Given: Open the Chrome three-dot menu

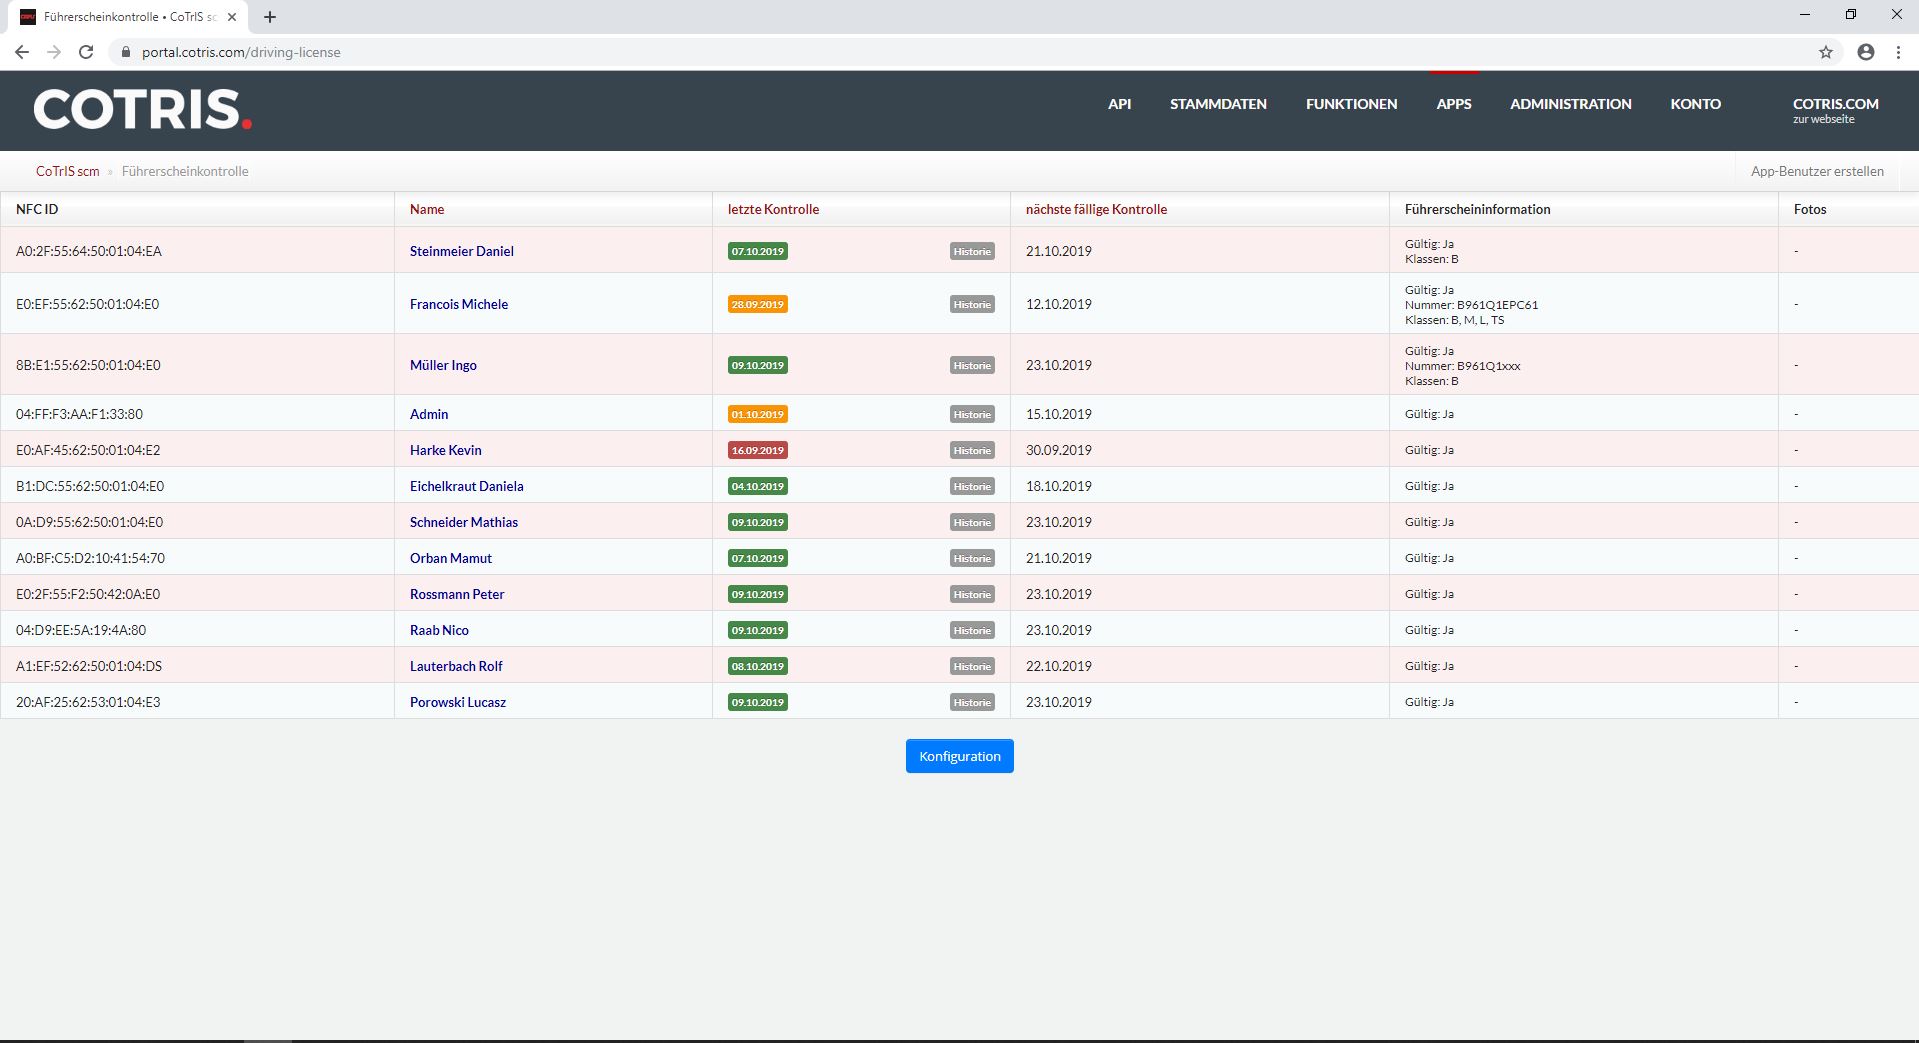Looking at the screenshot, I should pyautogui.click(x=1898, y=52).
